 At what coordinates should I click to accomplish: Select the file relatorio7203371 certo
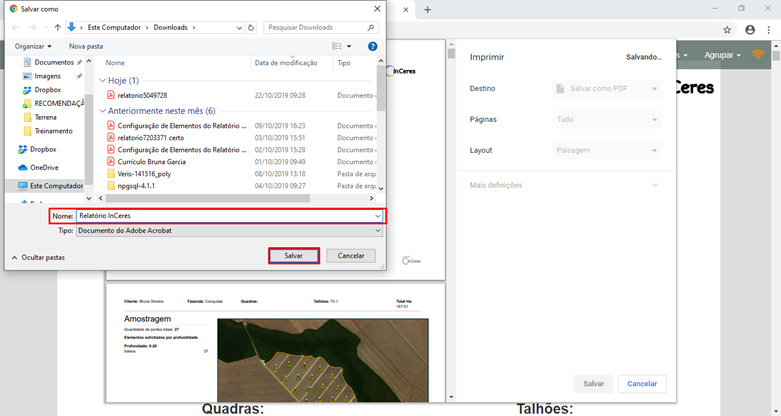point(150,138)
